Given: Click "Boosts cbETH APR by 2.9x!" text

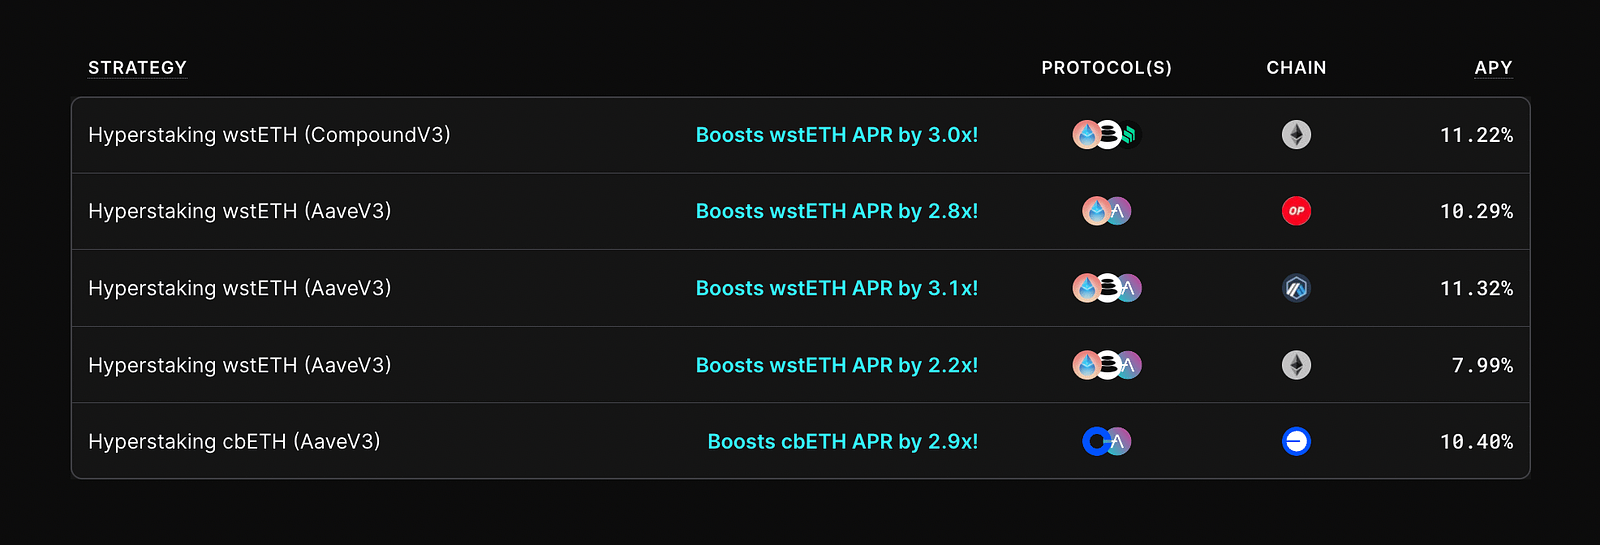Looking at the screenshot, I should click(843, 441).
